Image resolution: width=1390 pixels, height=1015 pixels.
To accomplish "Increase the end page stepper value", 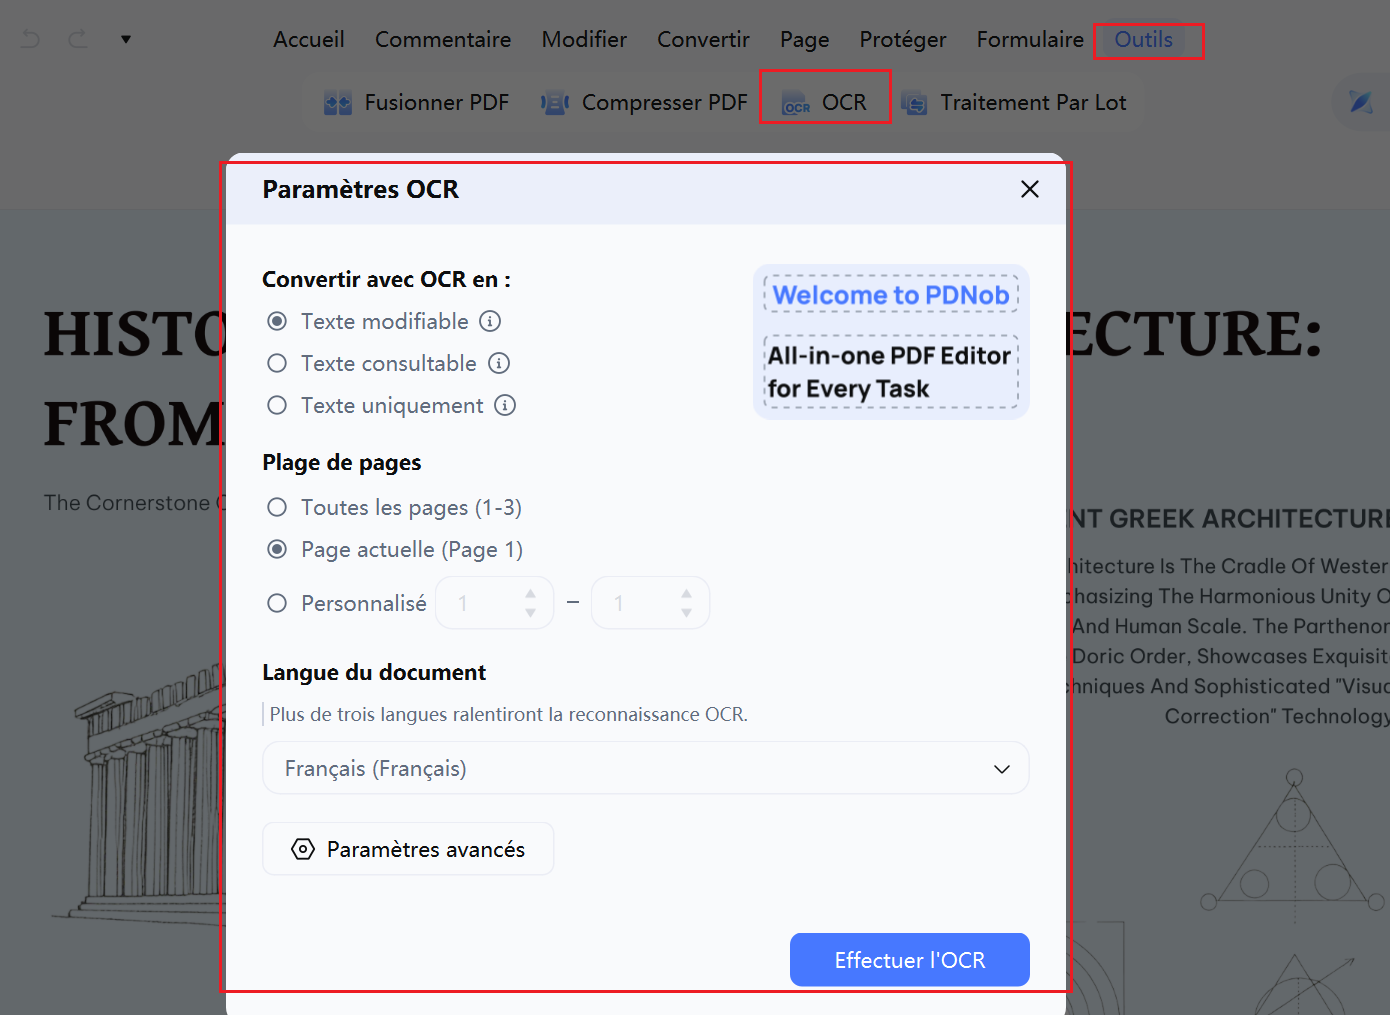I will click(687, 593).
